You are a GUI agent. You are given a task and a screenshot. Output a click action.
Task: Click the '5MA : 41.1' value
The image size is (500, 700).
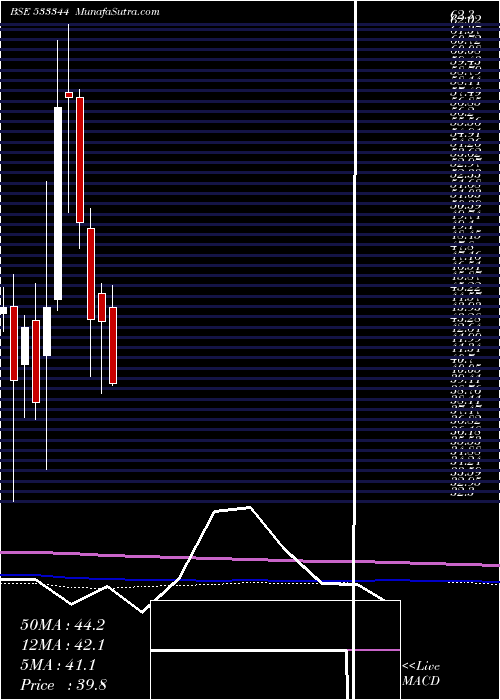coord(58,665)
